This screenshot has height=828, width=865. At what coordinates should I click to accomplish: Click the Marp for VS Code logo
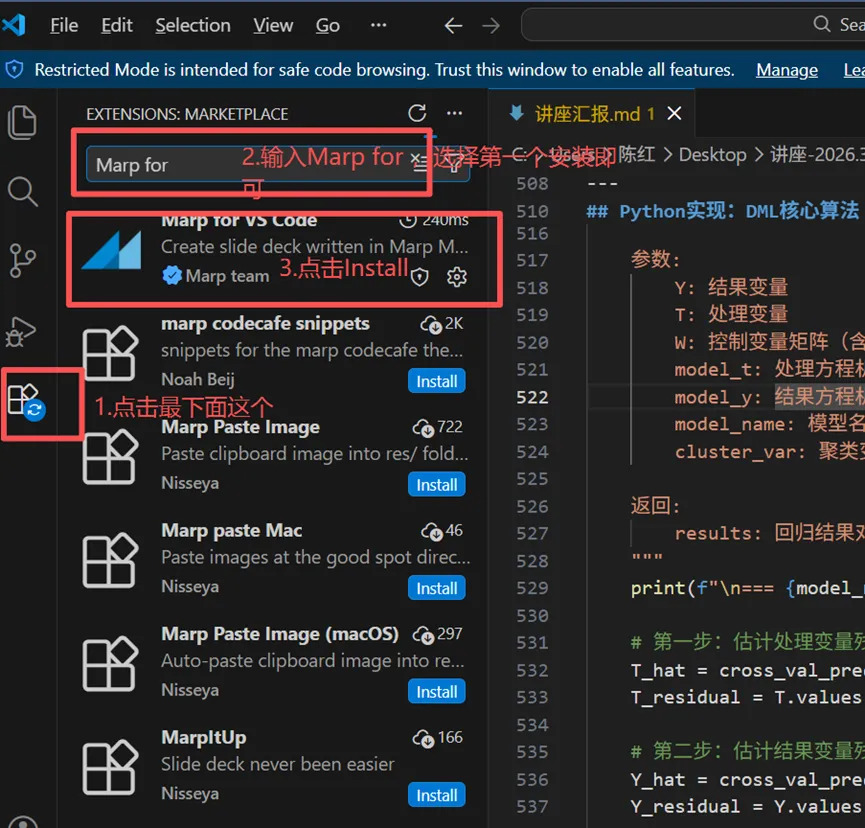111,250
